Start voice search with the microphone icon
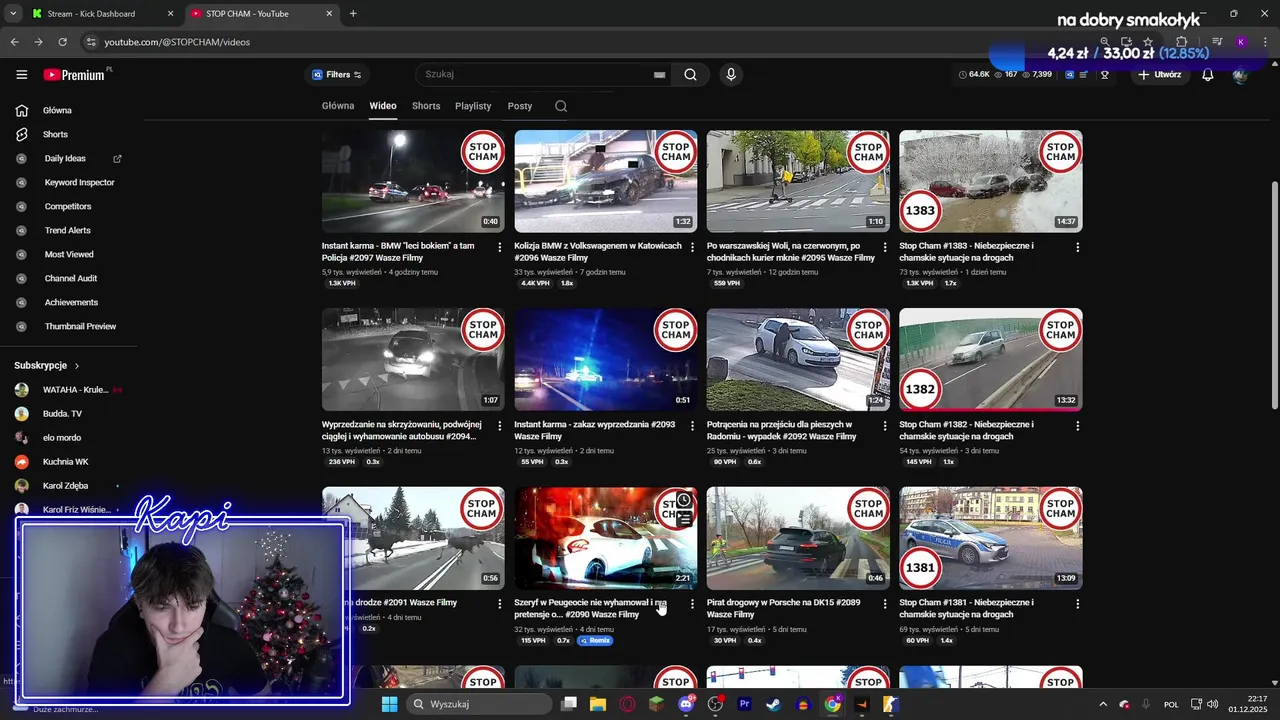 [731, 74]
